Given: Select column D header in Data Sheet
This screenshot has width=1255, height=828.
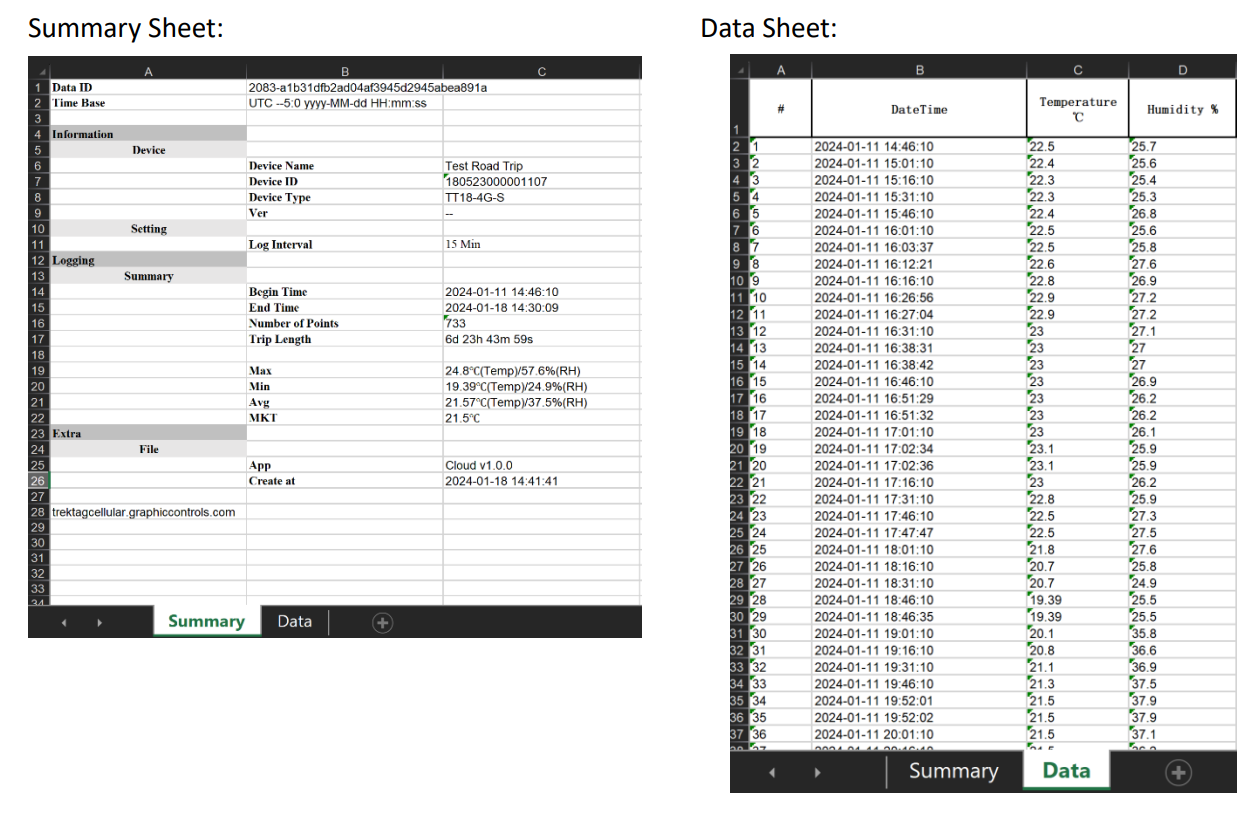Looking at the screenshot, I should tap(1182, 70).
